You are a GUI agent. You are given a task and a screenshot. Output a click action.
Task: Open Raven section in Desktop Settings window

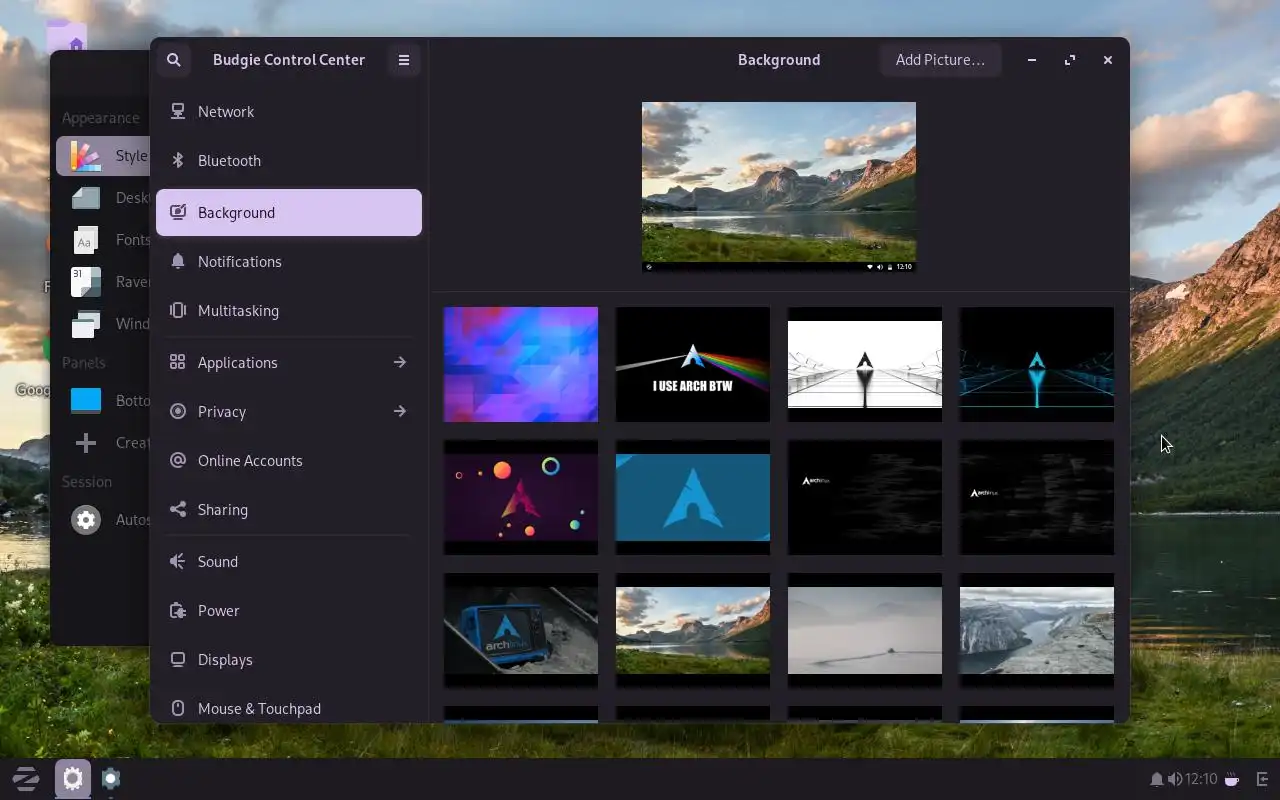104,282
